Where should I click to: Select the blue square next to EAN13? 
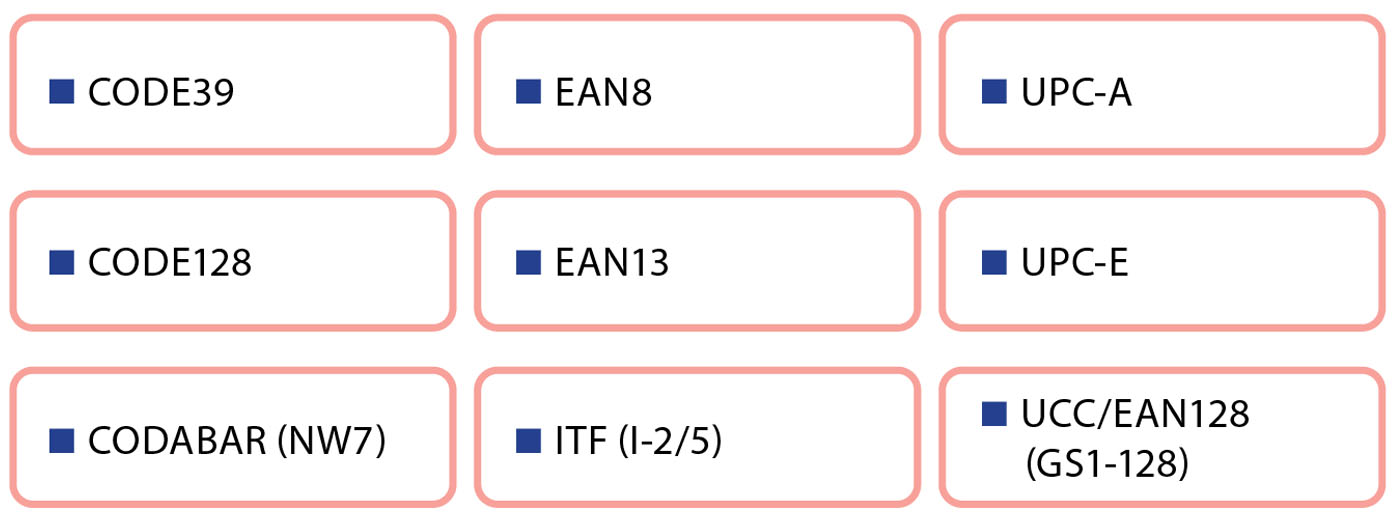(529, 263)
